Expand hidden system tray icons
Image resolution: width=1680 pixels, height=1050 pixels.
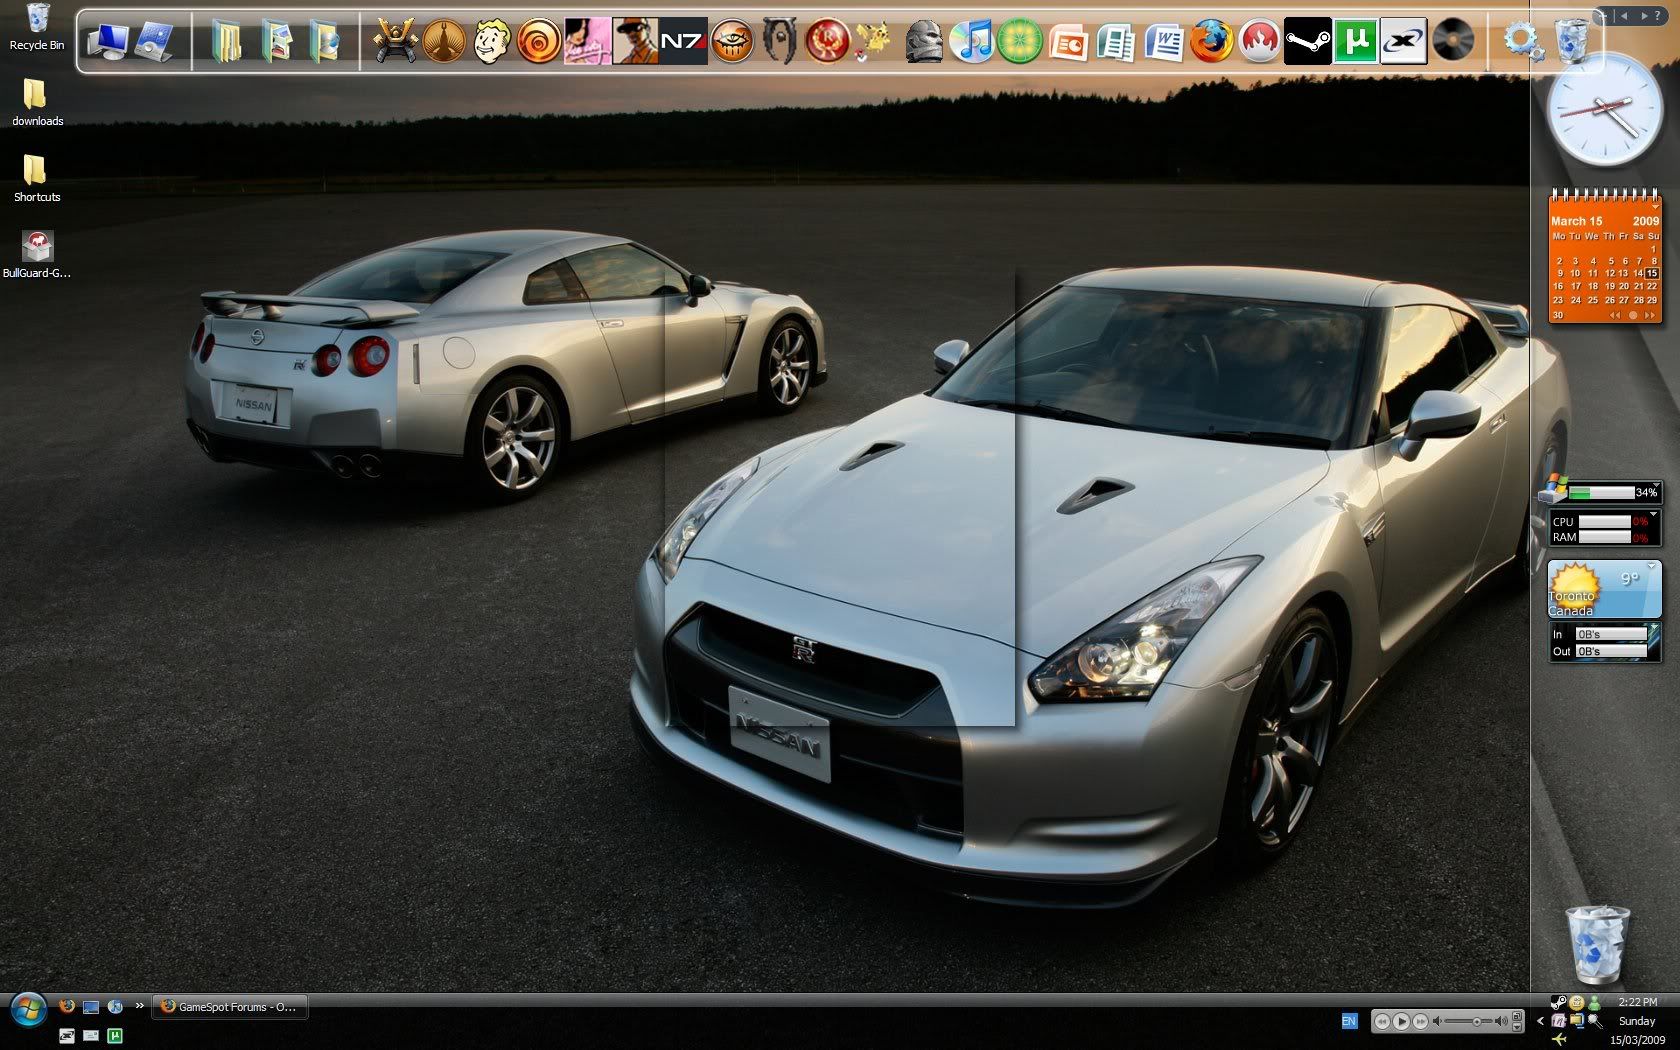tap(1540, 1021)
